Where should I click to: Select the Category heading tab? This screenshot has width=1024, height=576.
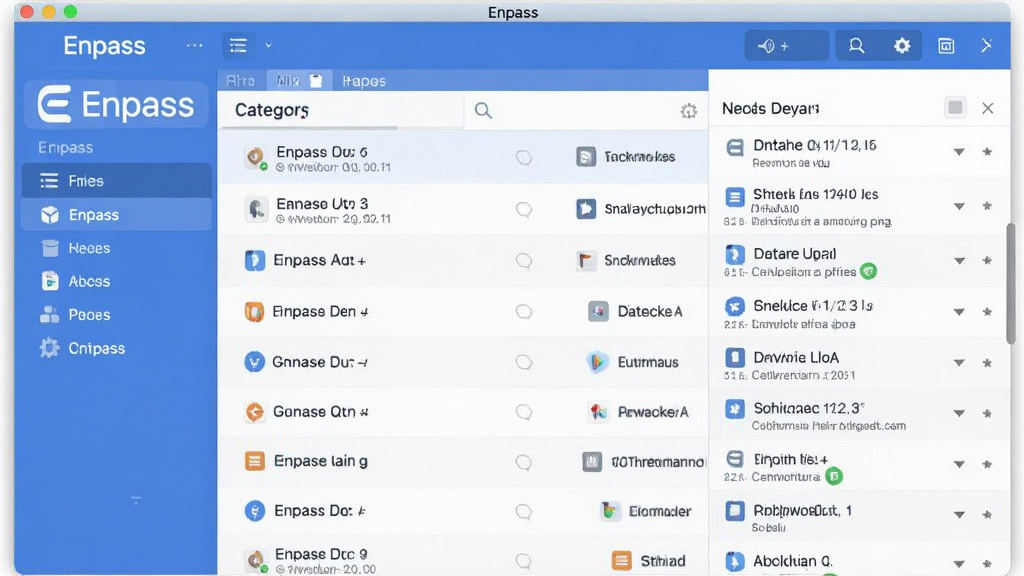272,110
